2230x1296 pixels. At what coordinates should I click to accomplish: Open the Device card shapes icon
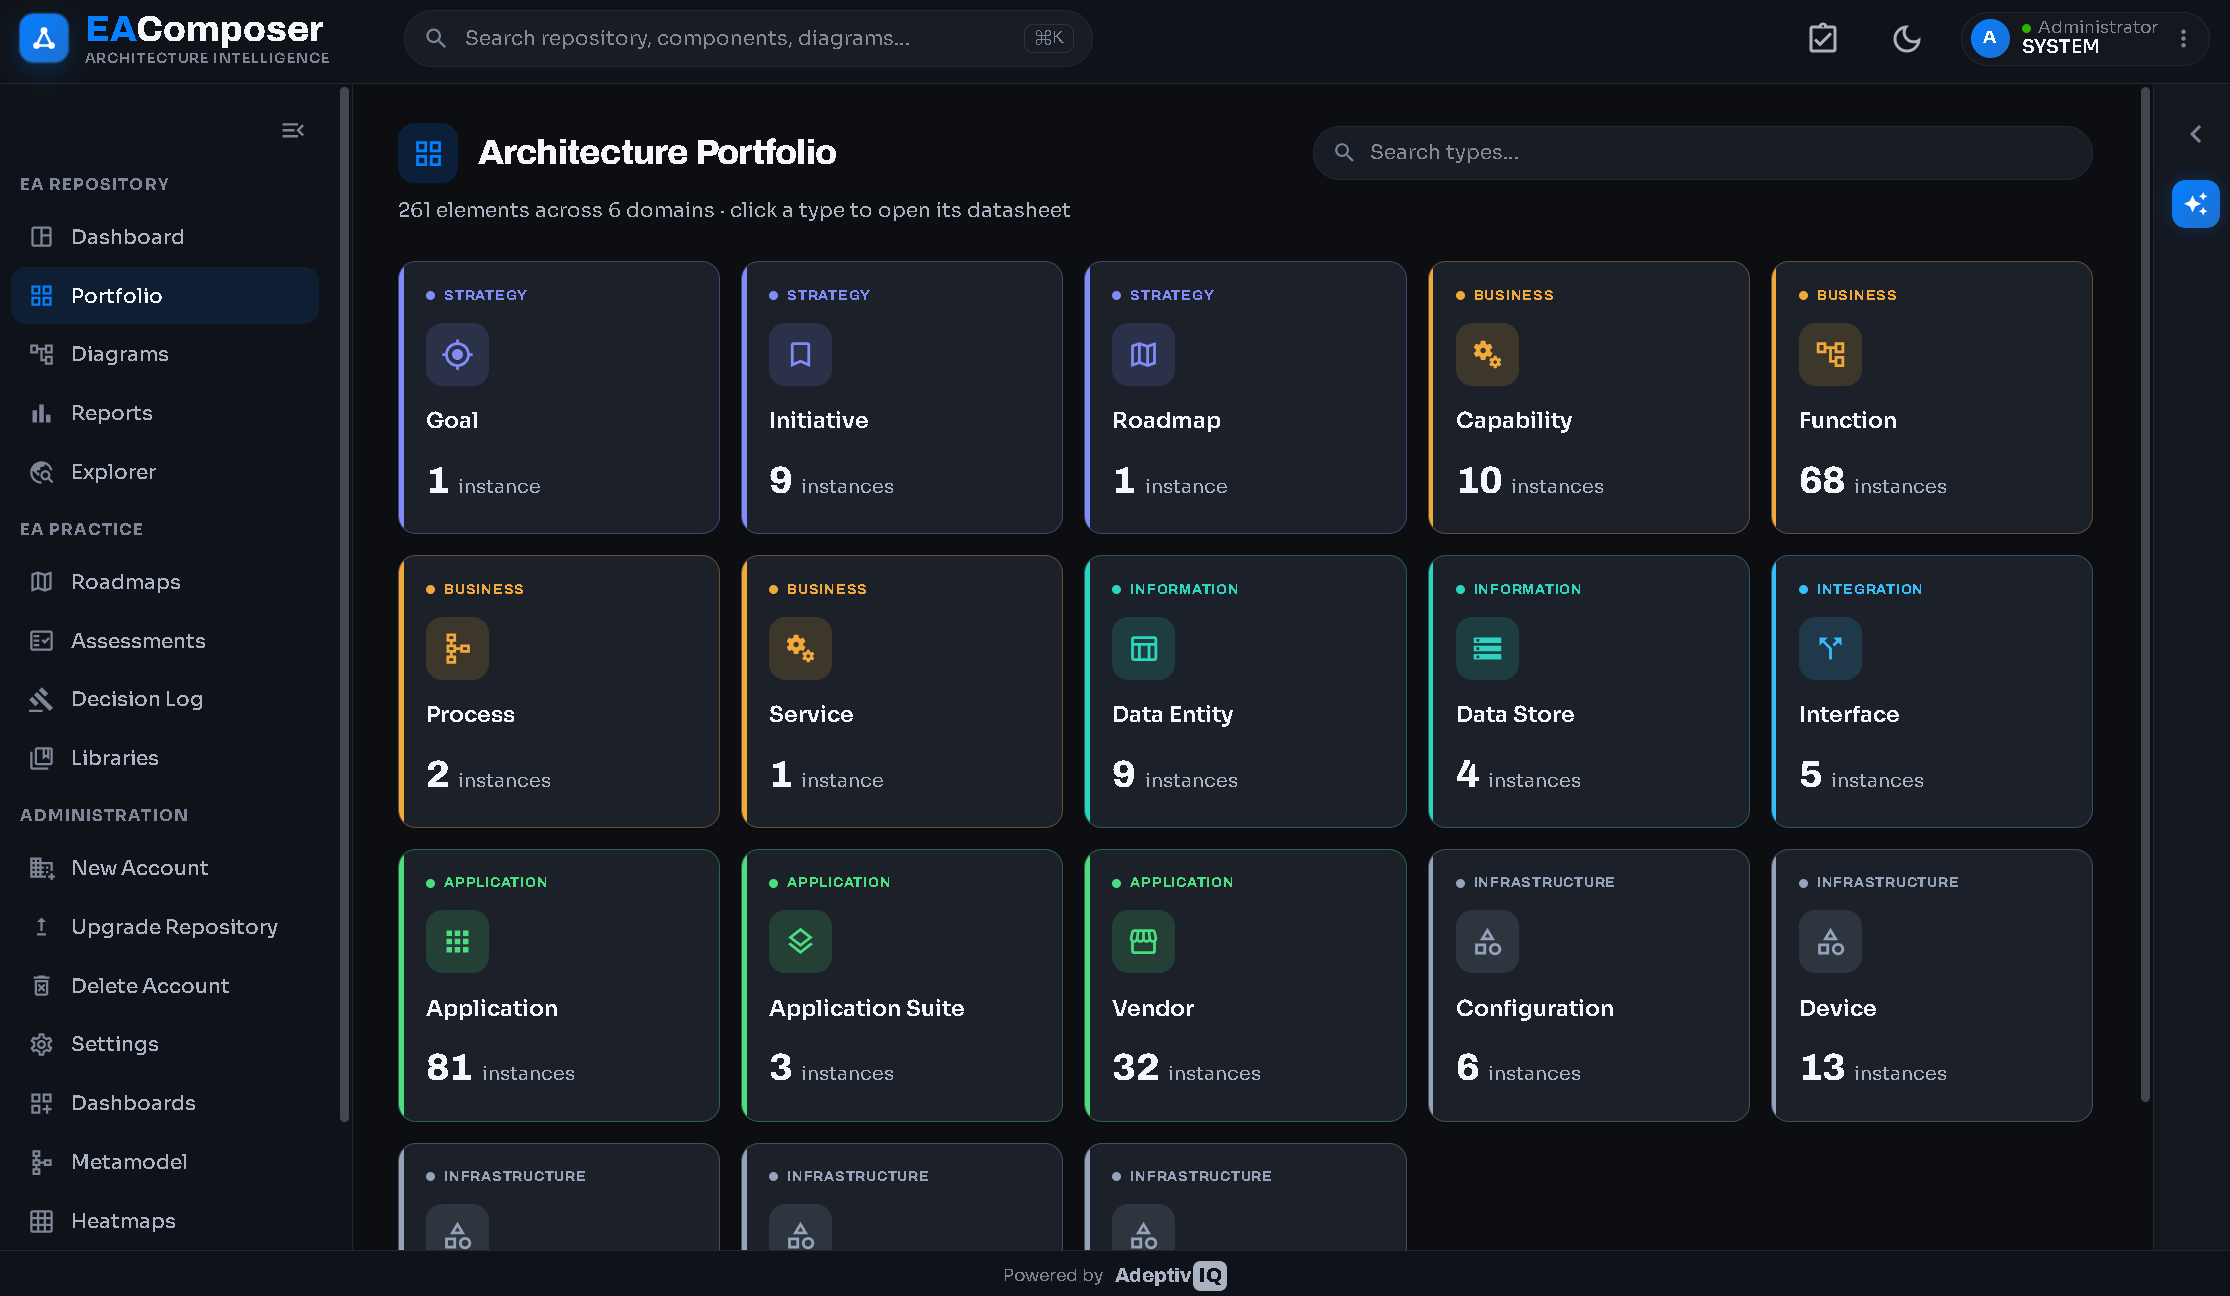[1830, 941]
